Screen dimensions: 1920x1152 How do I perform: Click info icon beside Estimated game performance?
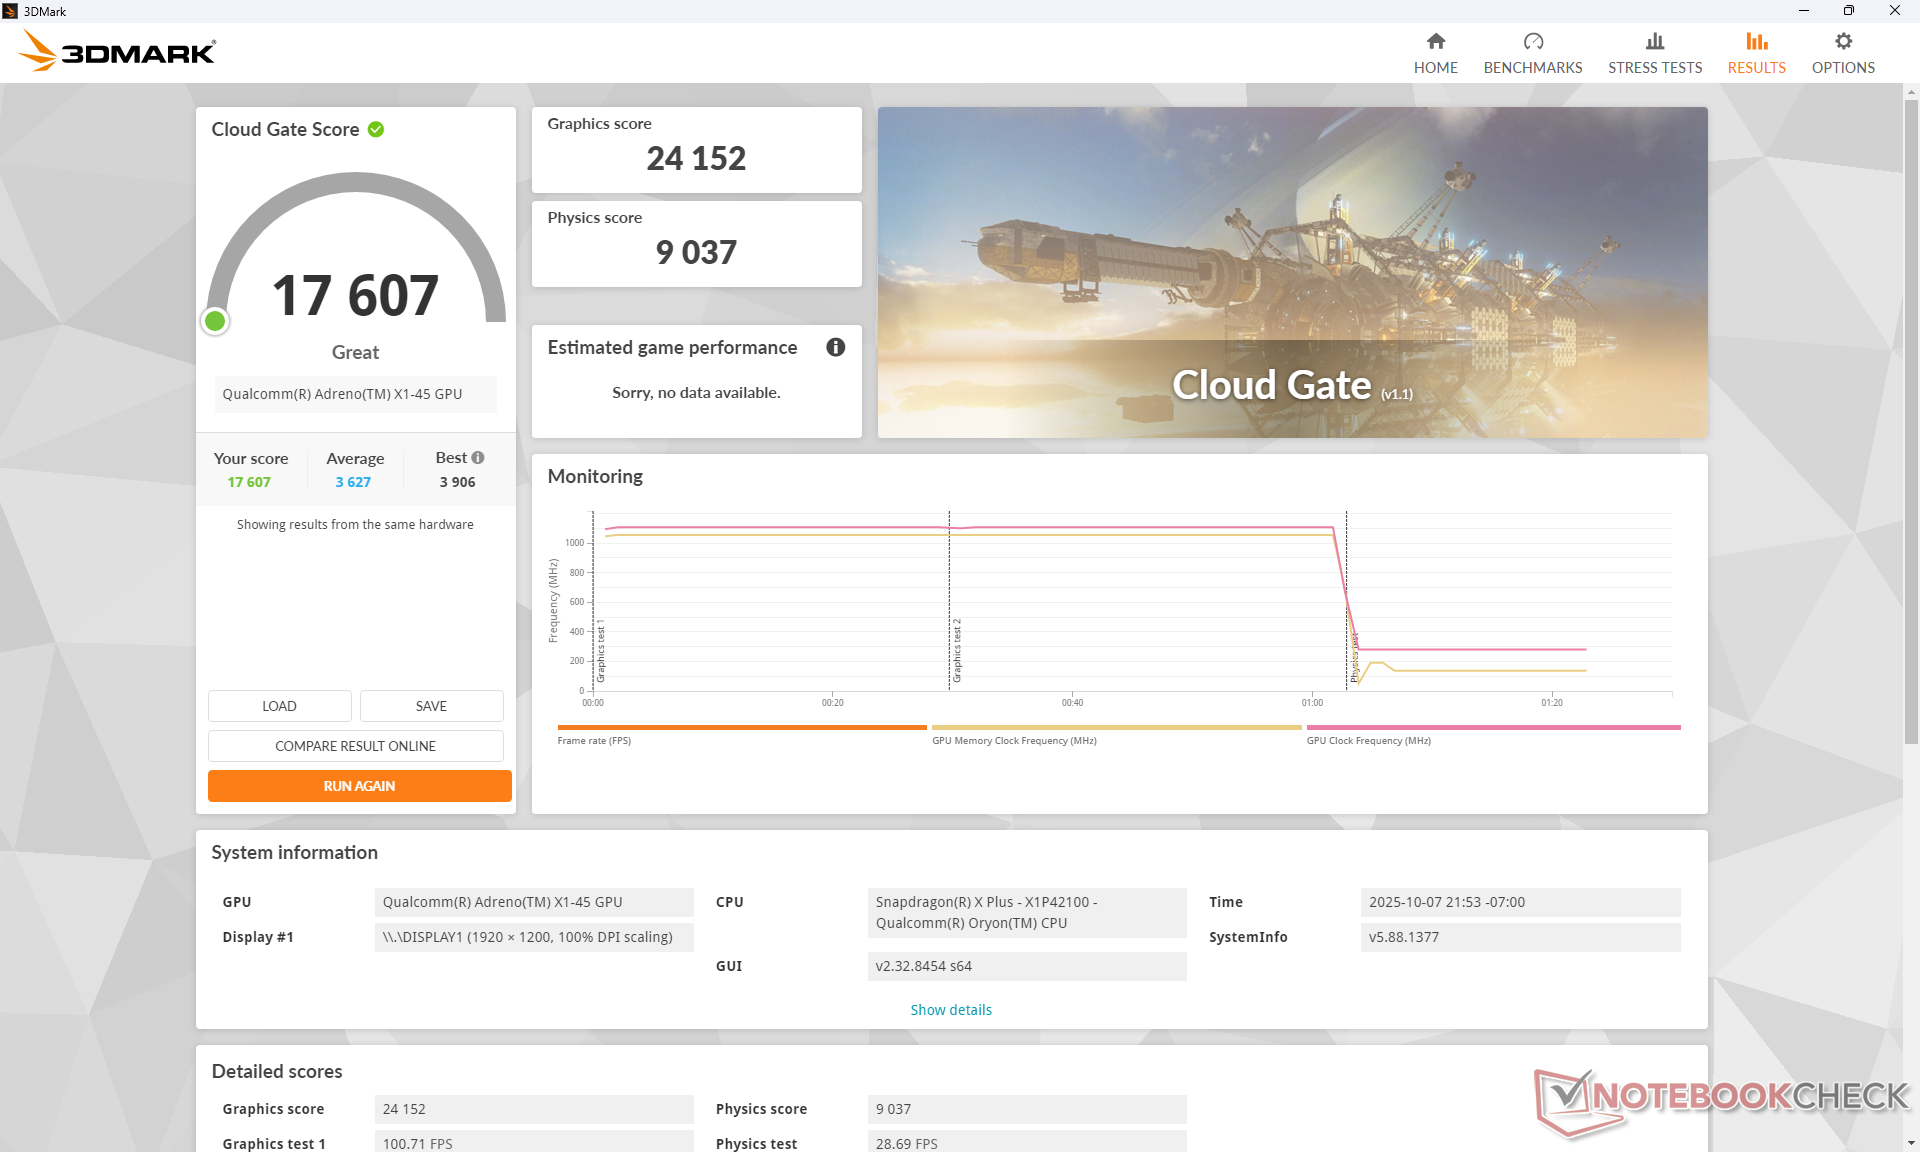(835, 347)
